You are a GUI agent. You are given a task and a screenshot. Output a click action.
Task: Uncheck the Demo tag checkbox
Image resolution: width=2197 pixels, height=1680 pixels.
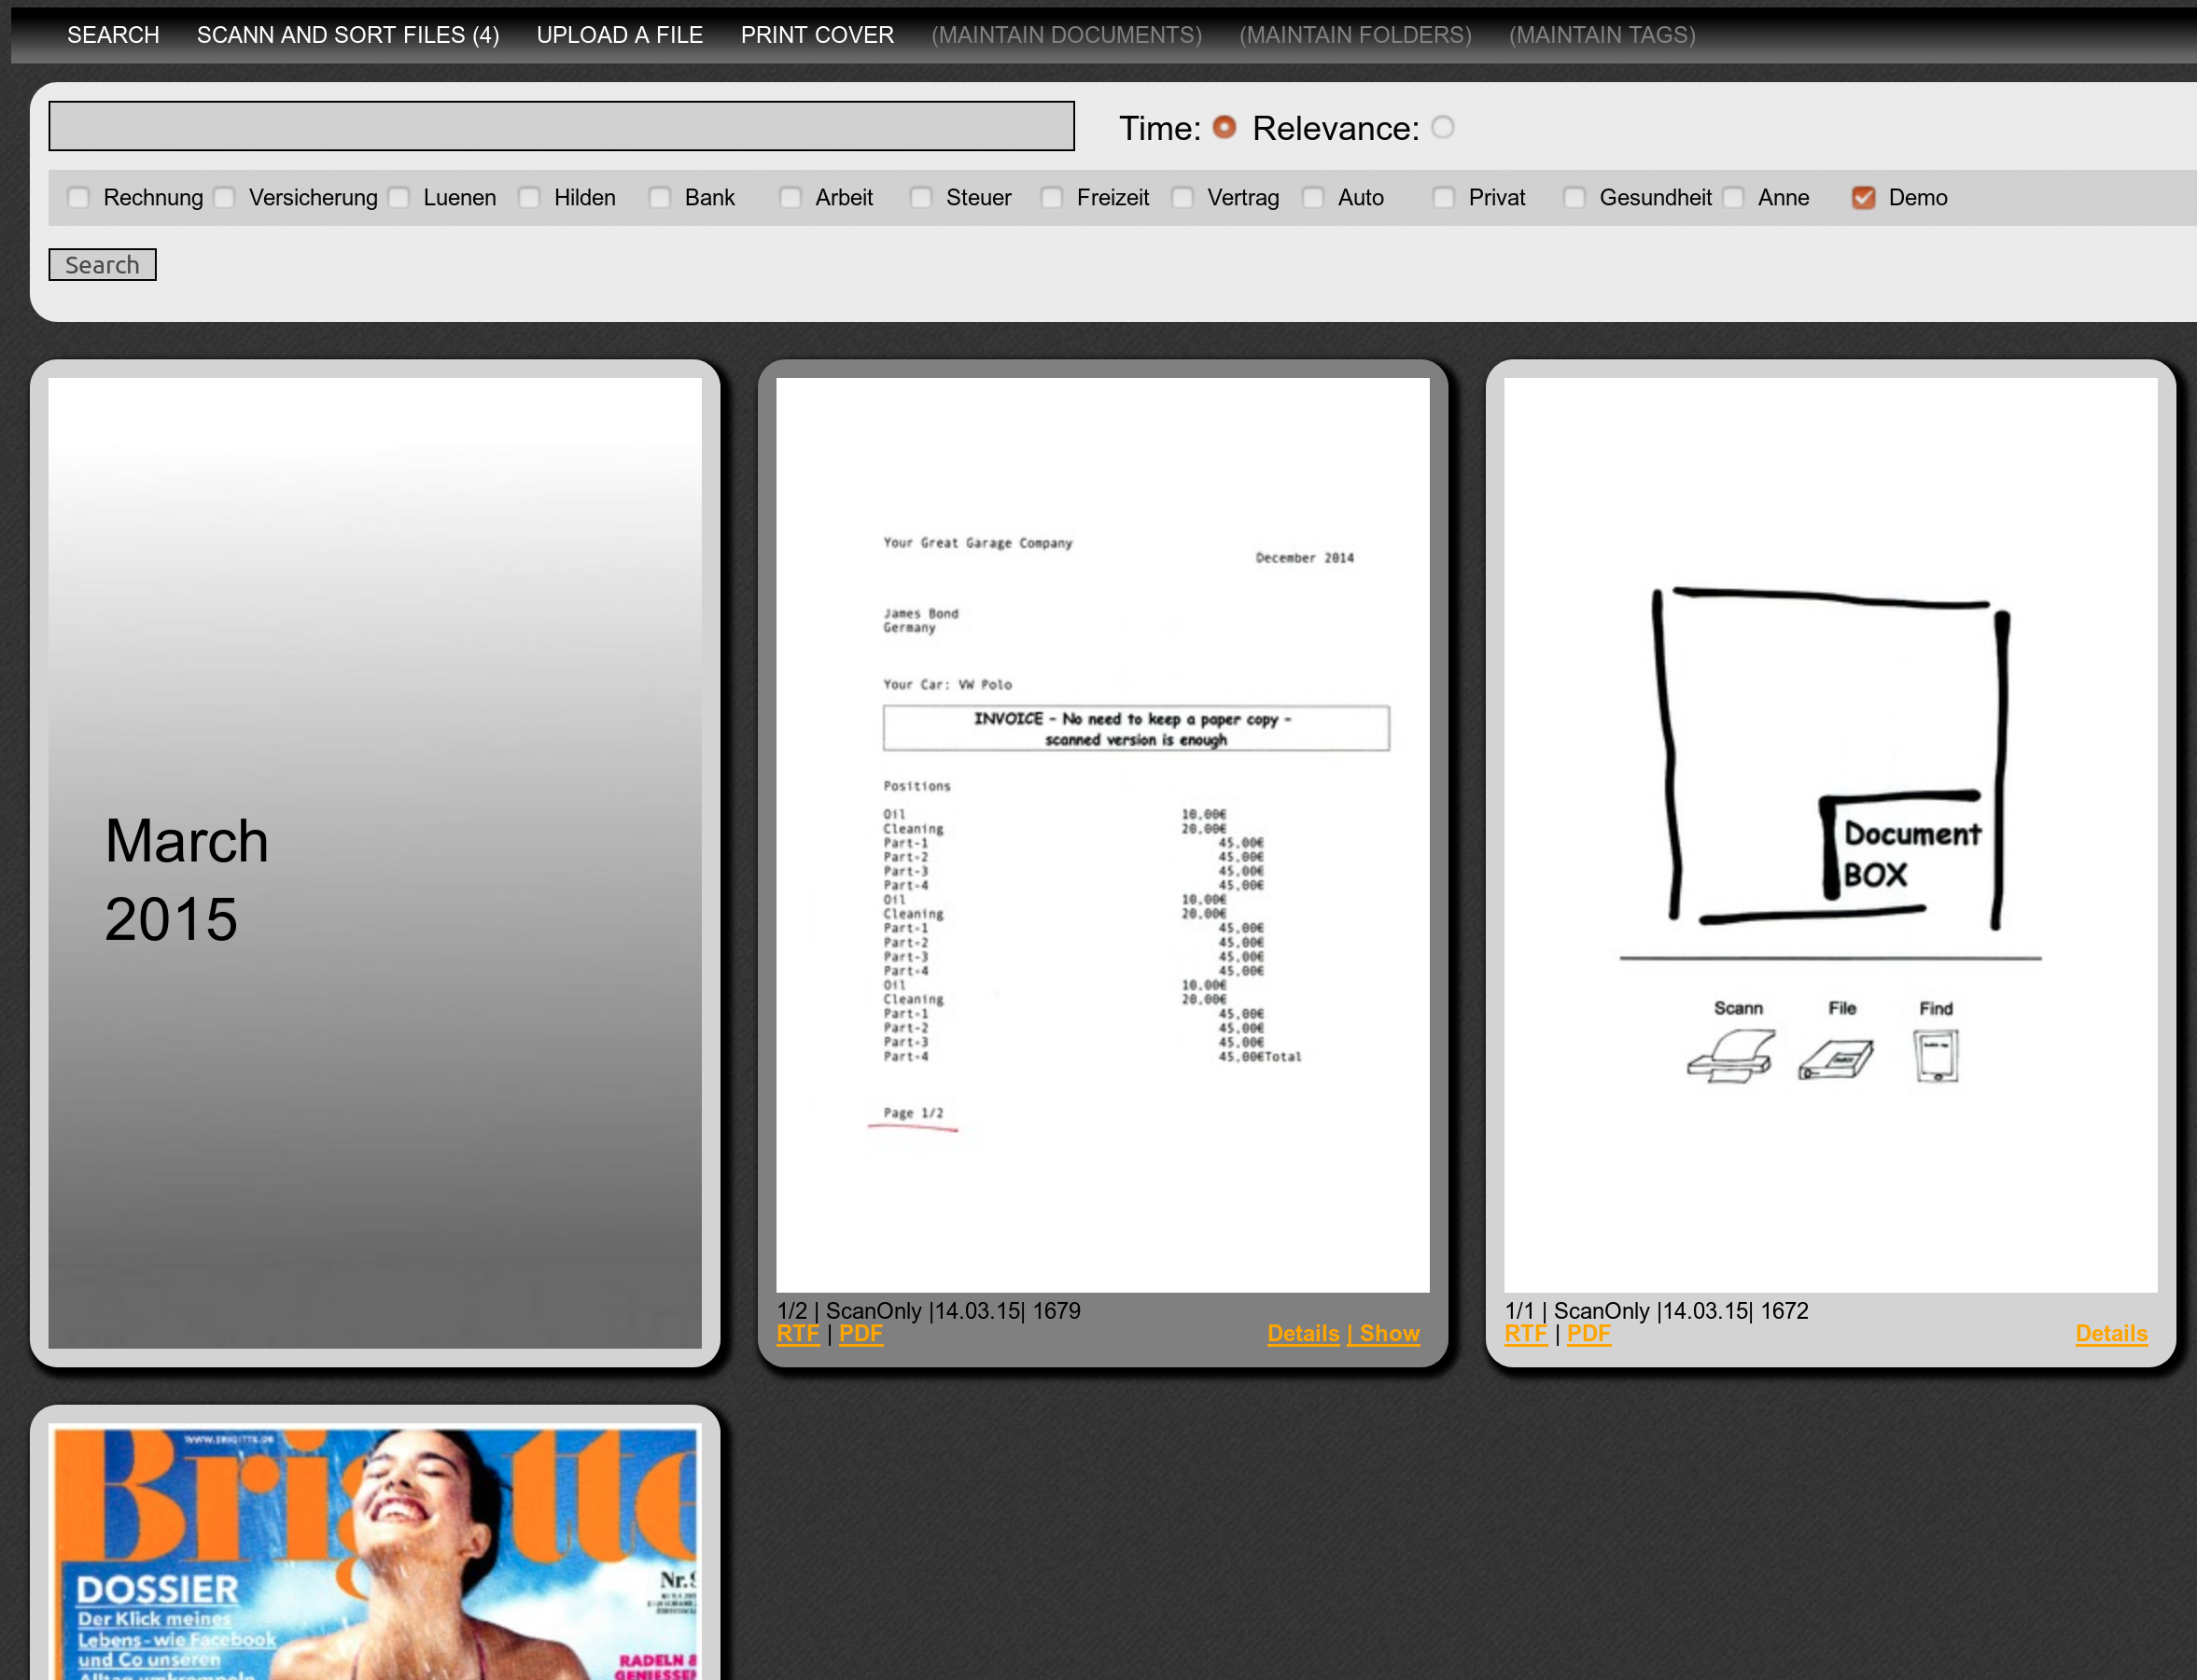point(1862,197)
